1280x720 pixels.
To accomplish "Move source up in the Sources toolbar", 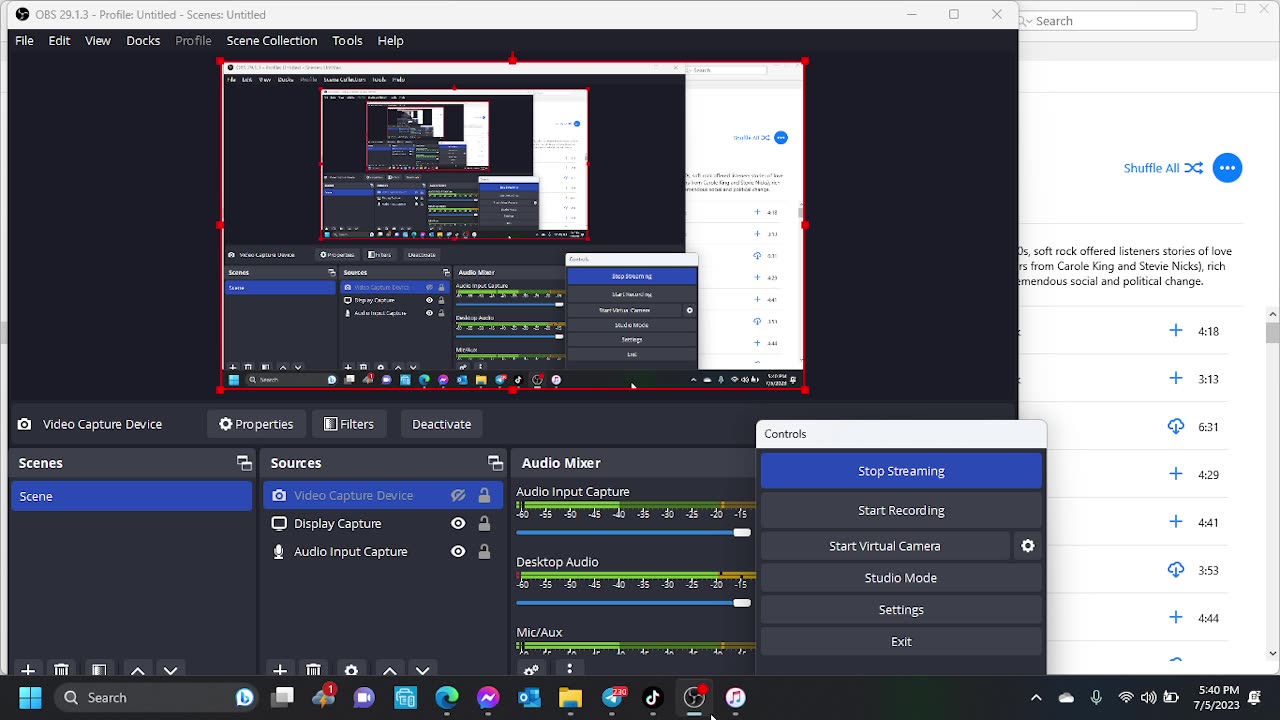I will pyautogui.click(x=389, y=670).
